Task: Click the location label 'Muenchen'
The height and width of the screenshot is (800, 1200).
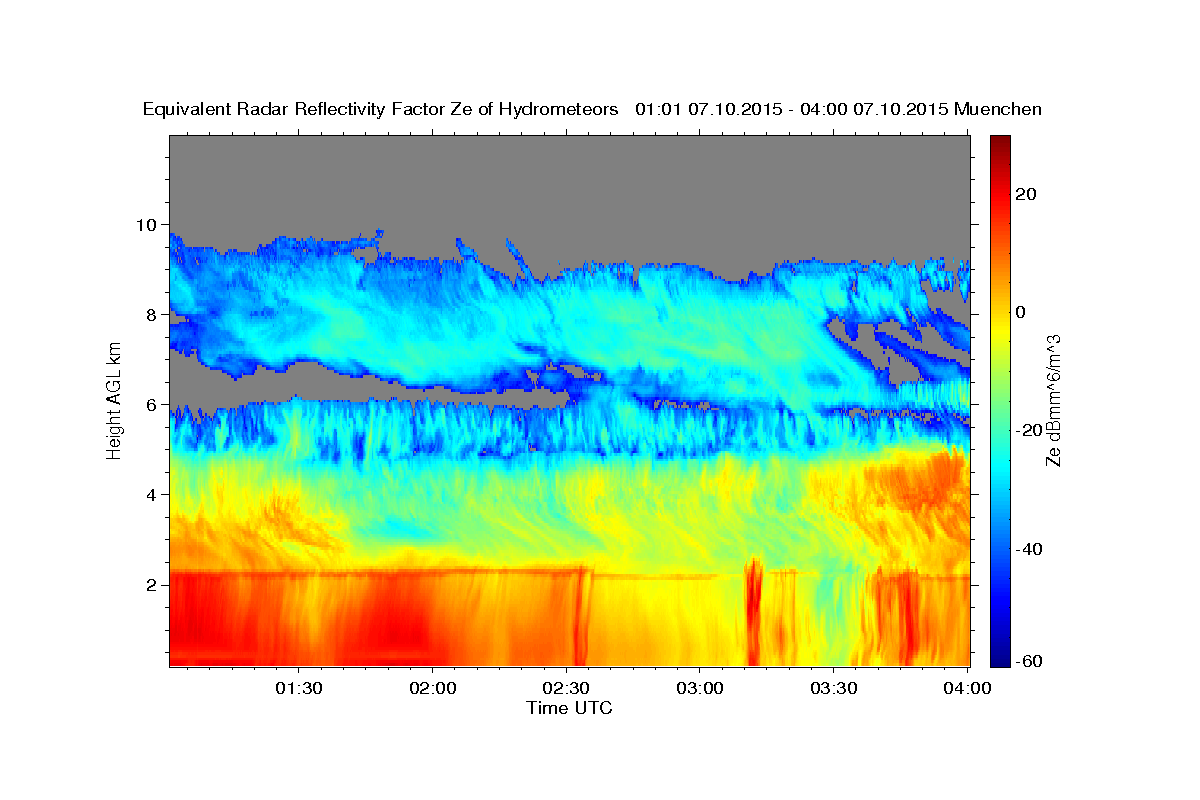Action: point(998,110)
